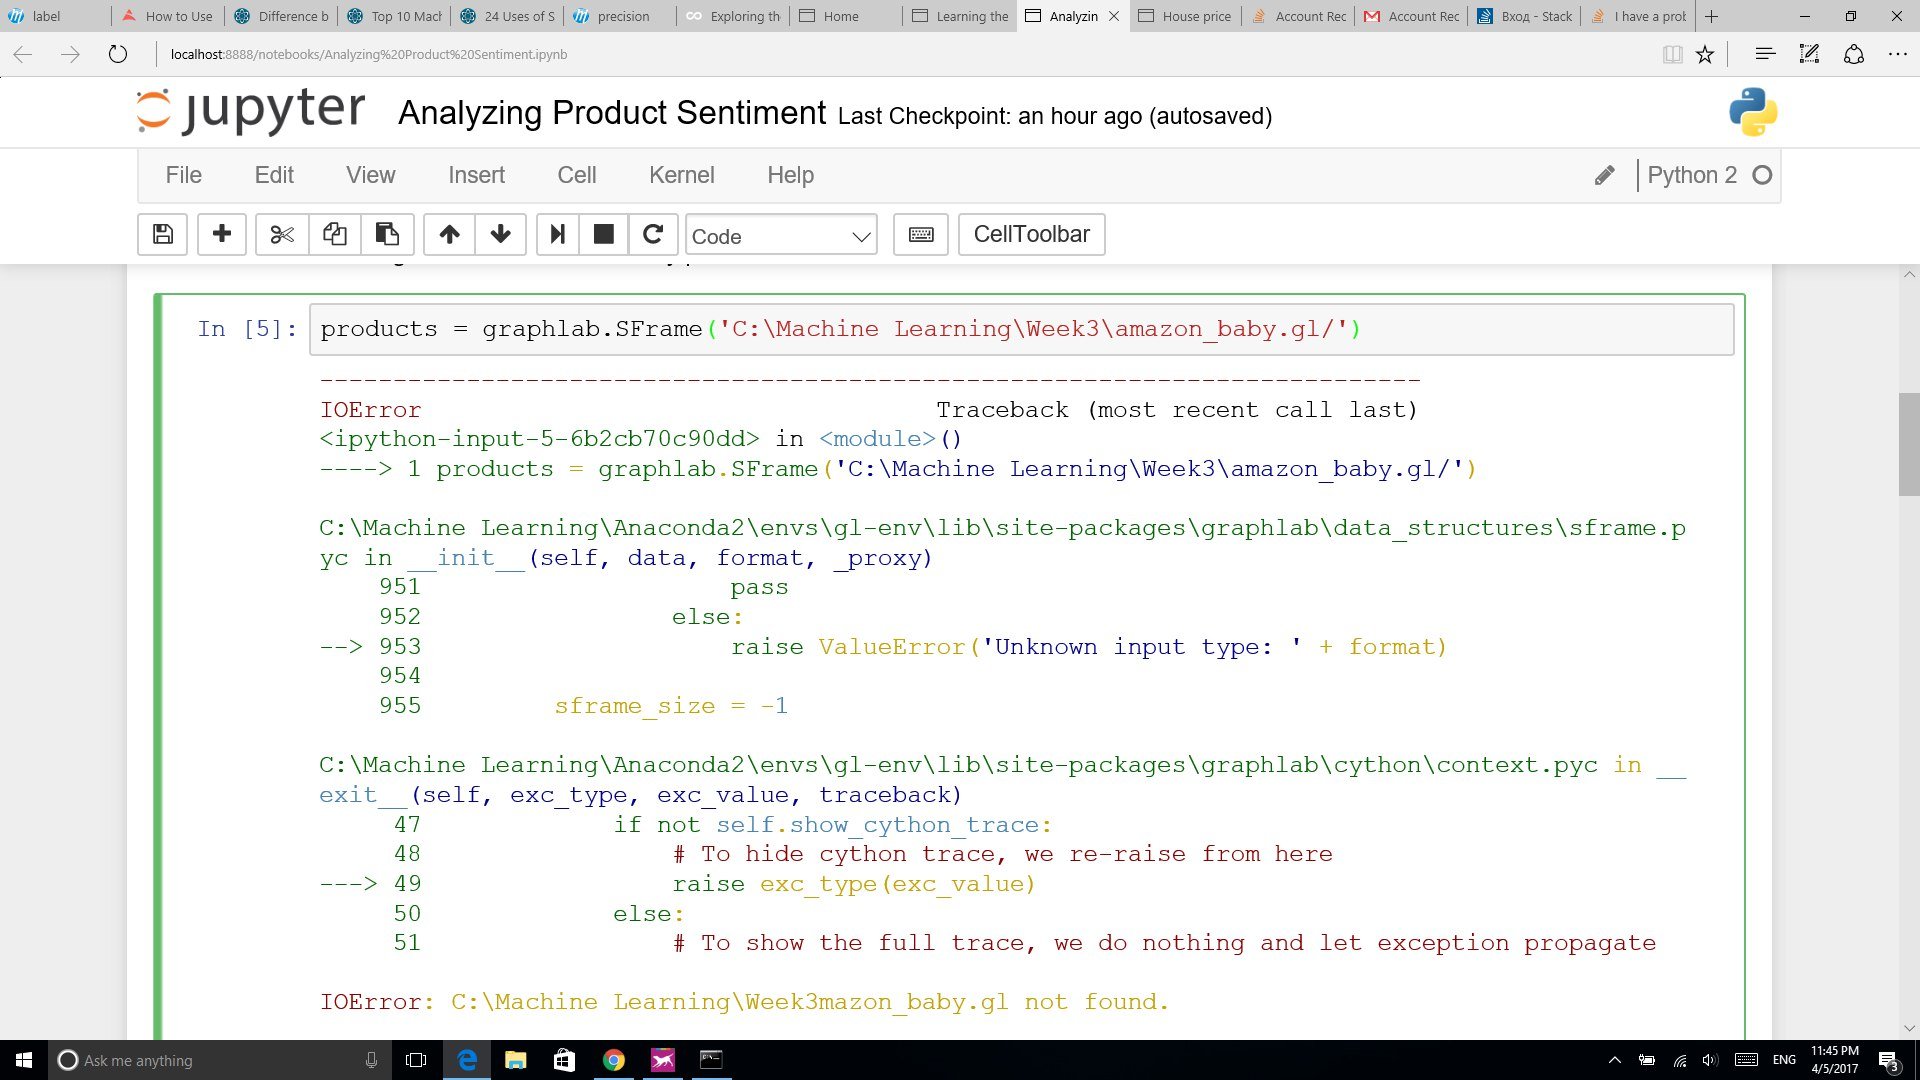Open the Edge Hub icon
This screenshot has height=1080, width=1920.
[x=1765, y=54]
